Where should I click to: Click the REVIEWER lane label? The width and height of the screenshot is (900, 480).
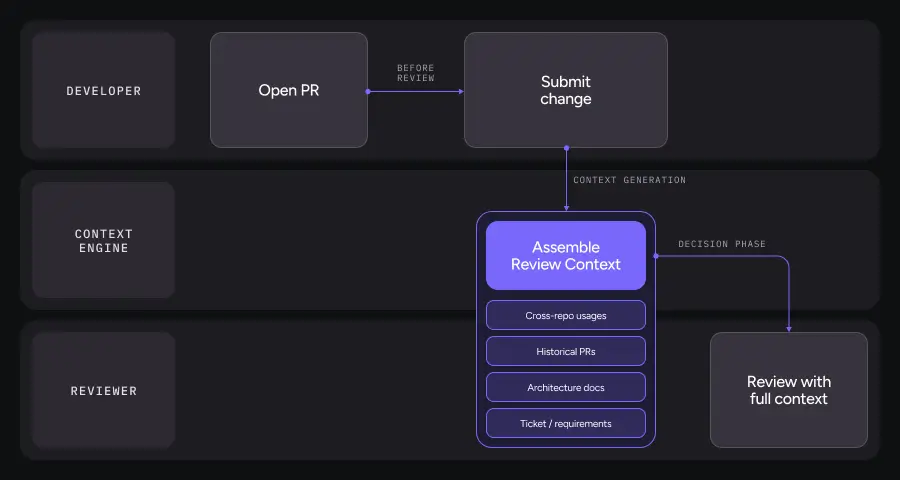(x=103, y=390)
